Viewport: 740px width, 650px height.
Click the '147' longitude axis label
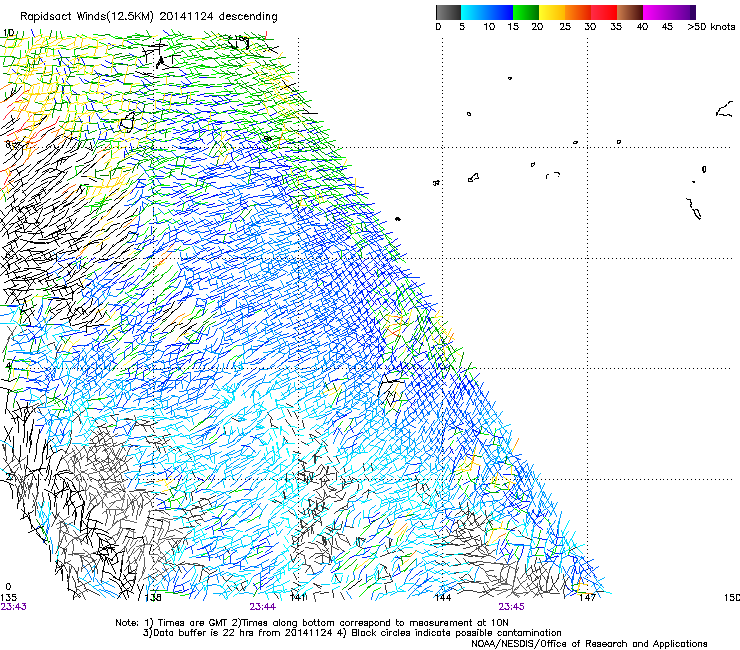587,598
